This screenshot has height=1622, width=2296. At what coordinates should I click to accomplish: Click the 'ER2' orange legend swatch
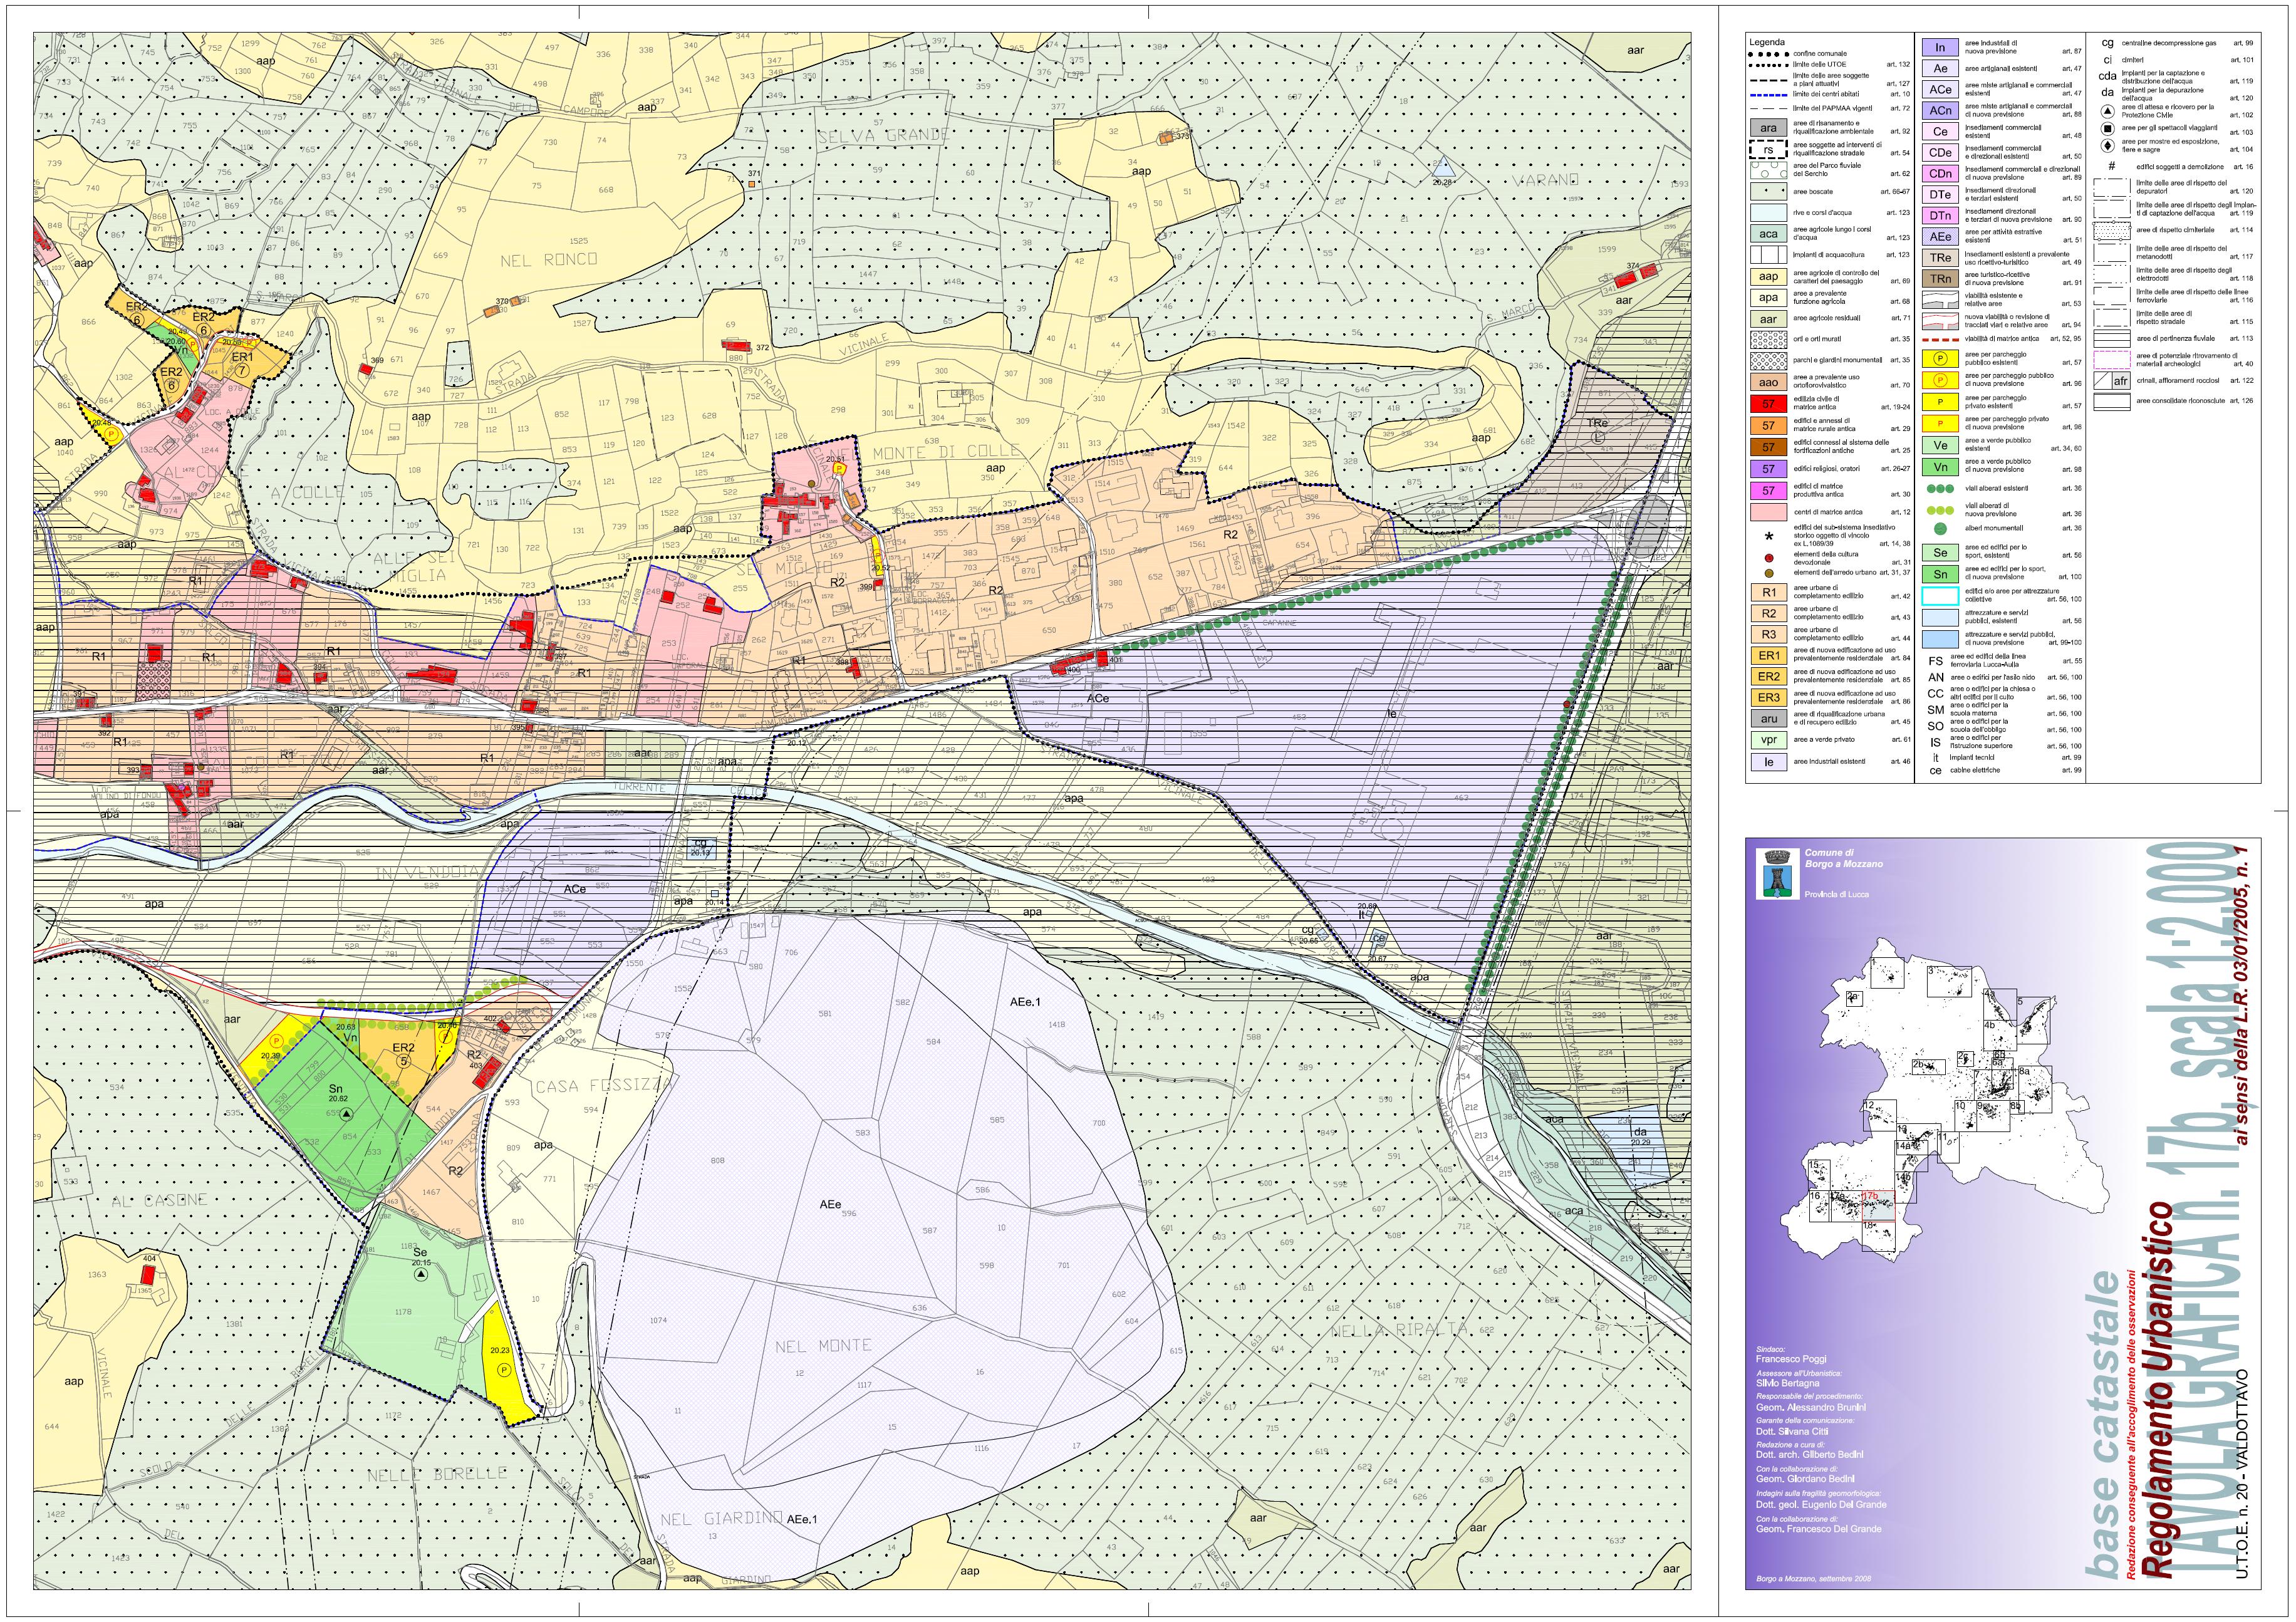pos(1768,677)
